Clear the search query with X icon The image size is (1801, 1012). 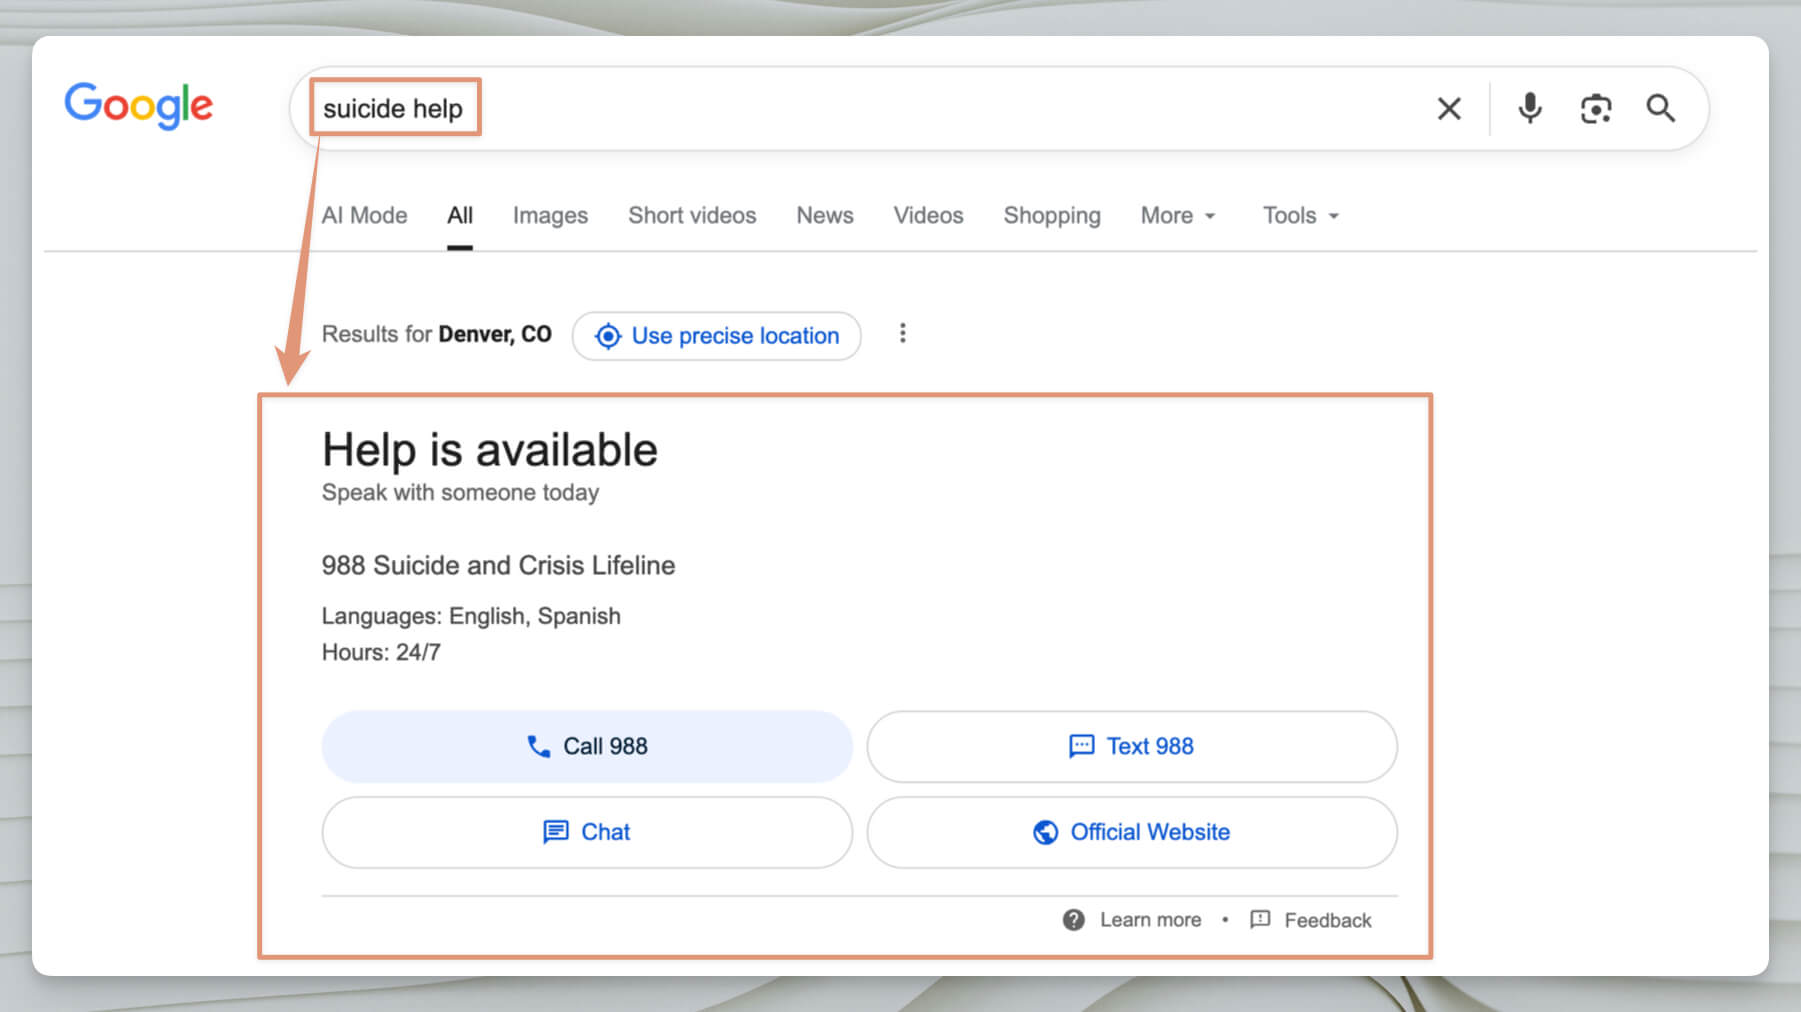pos(1449,108)
